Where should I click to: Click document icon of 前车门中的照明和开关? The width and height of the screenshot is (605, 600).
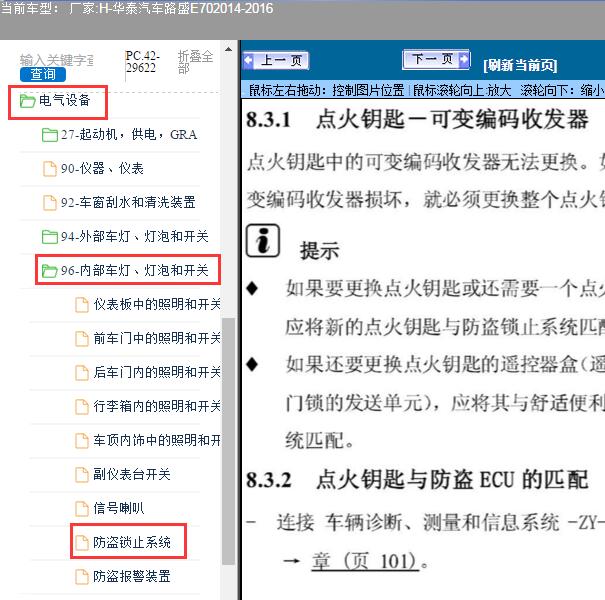[x=81, y=339]
